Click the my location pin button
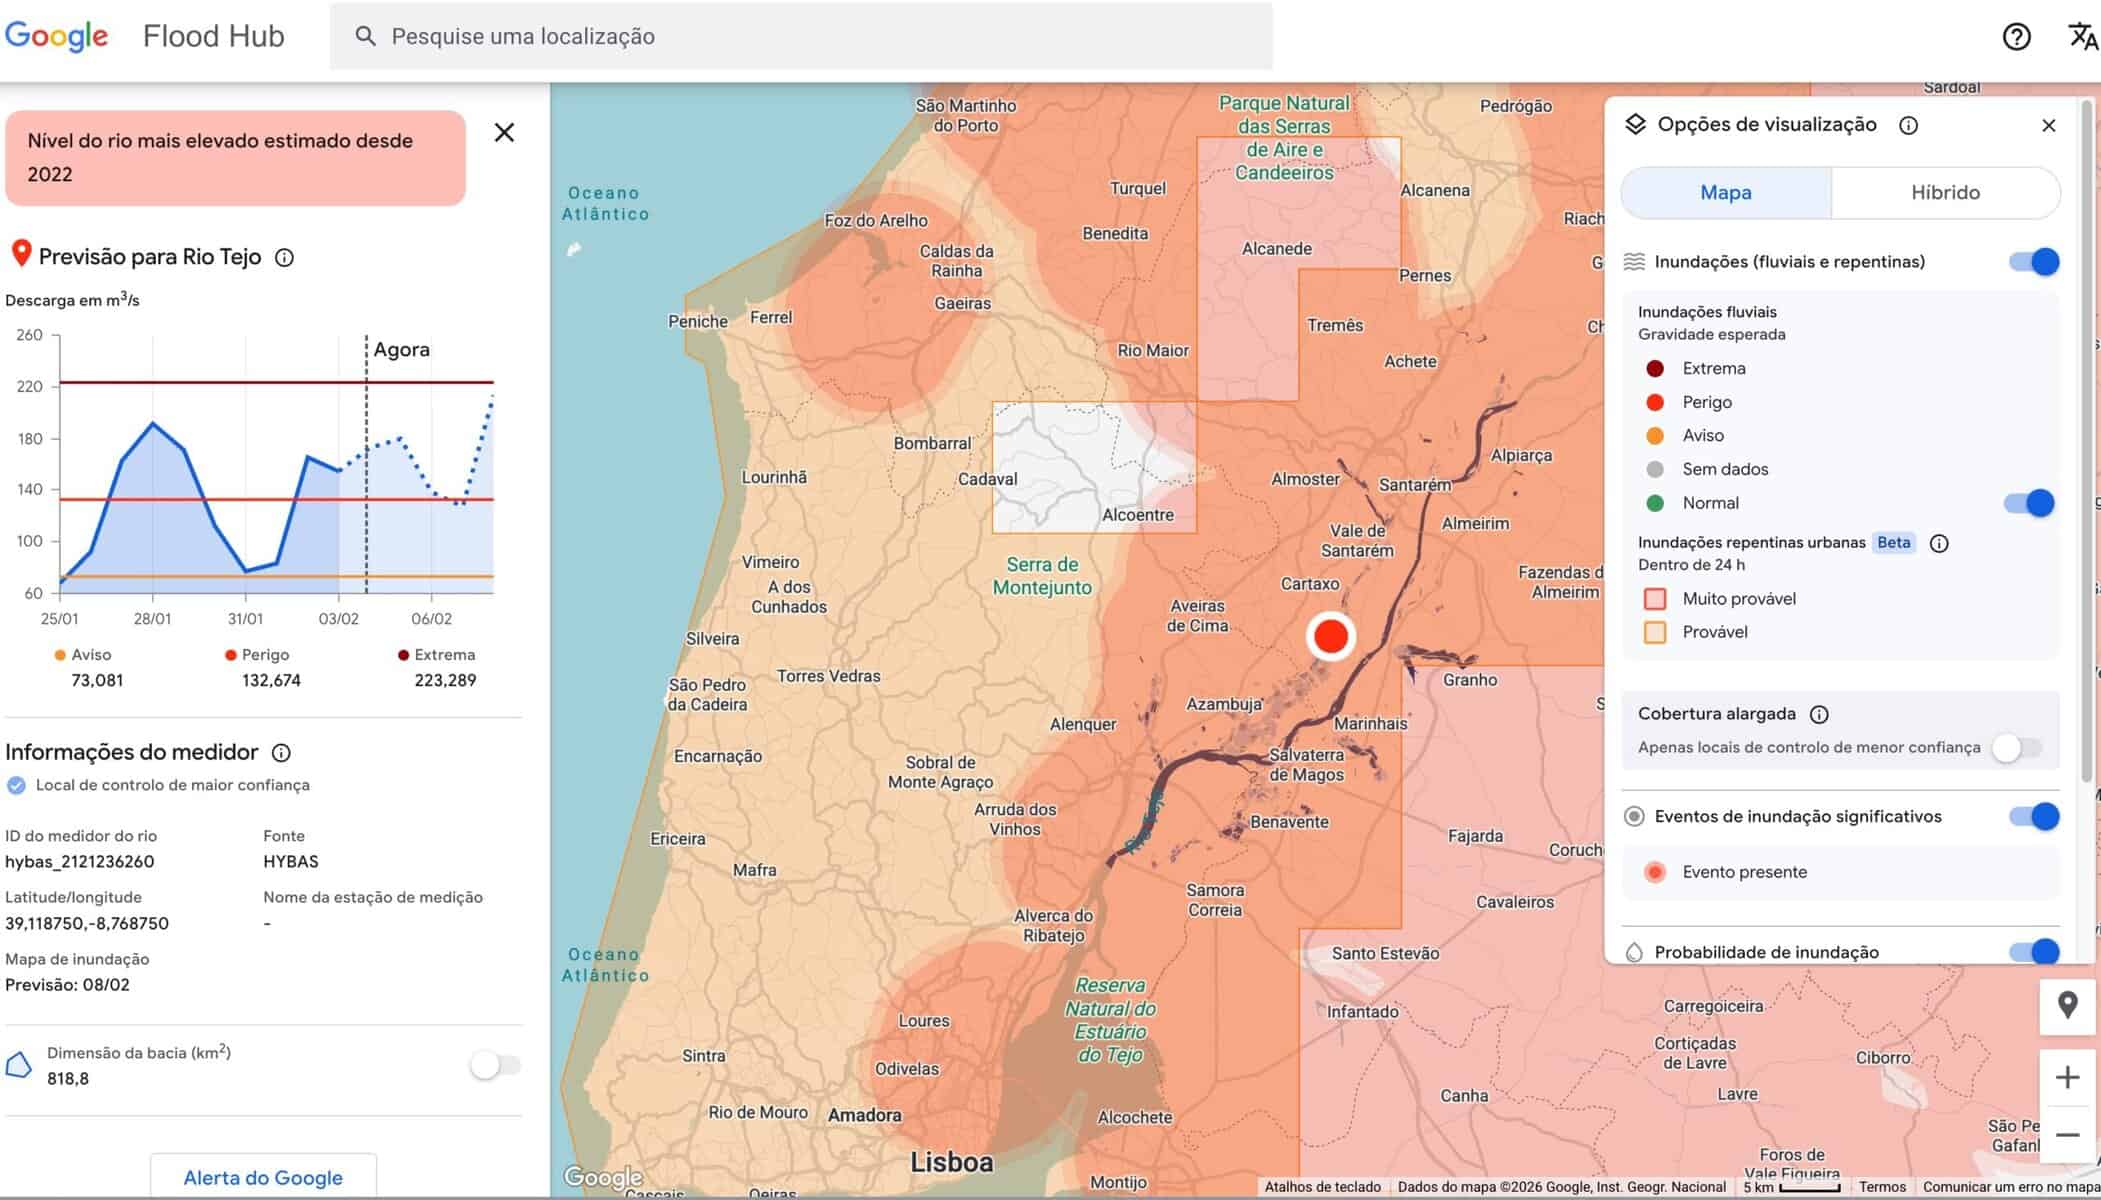The width and height of the screenshot is (2101, 1200). (x=2067, y=1005)
